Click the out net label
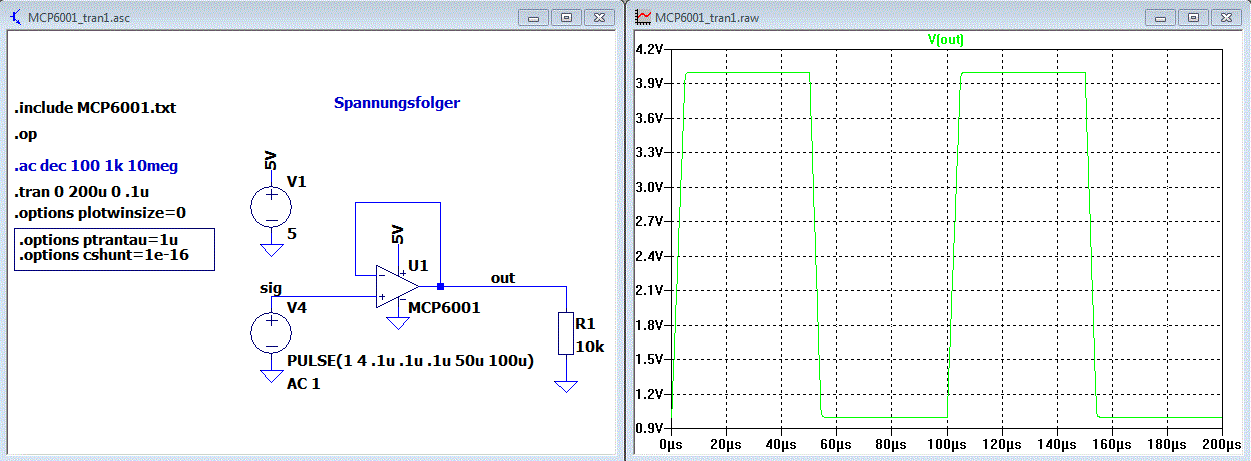Image resolution: width=1251 pixels, height=461 pixels. 503,277
